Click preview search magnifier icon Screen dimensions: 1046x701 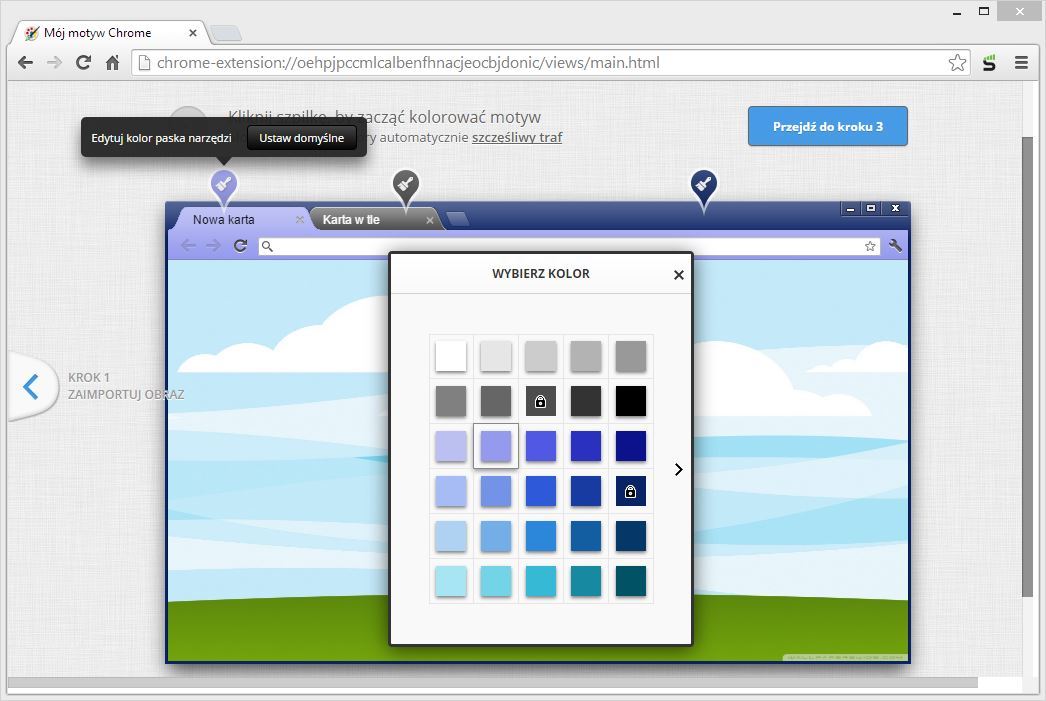click(x=268, y=246)
